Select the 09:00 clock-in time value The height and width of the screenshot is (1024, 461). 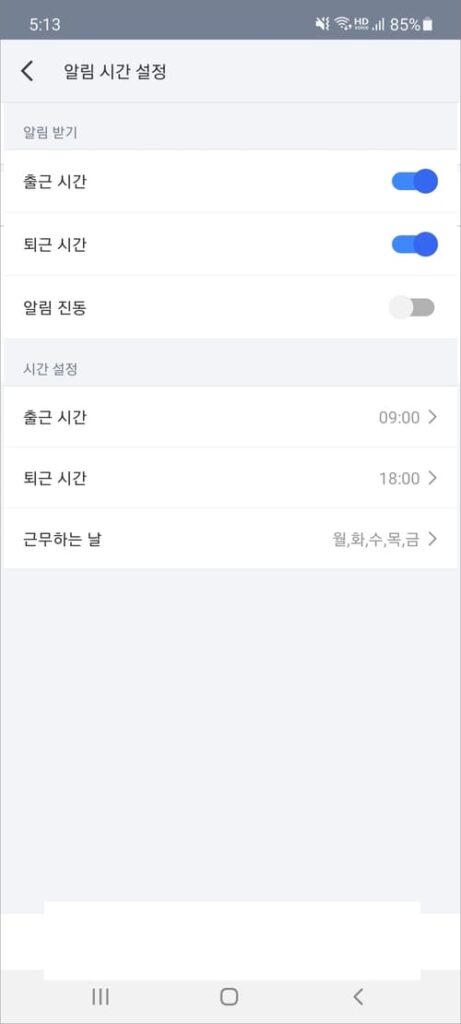tap(399, 417)
